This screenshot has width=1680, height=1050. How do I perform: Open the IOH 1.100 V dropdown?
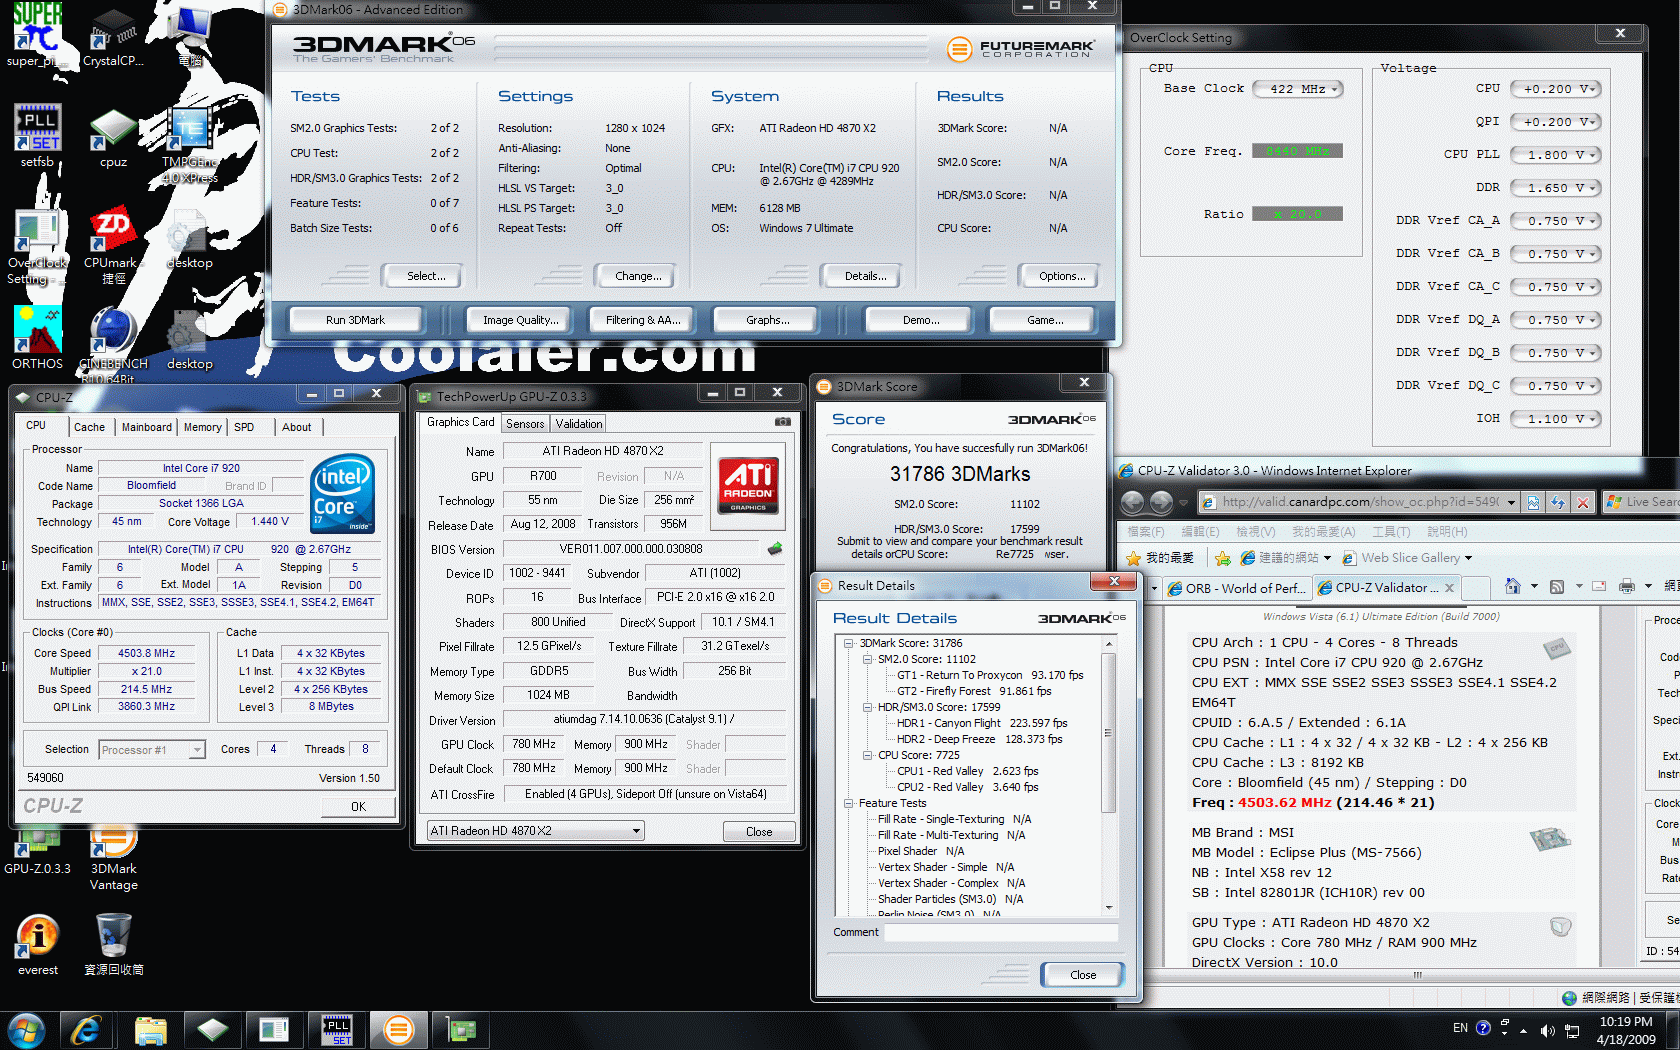[1556, 419]
